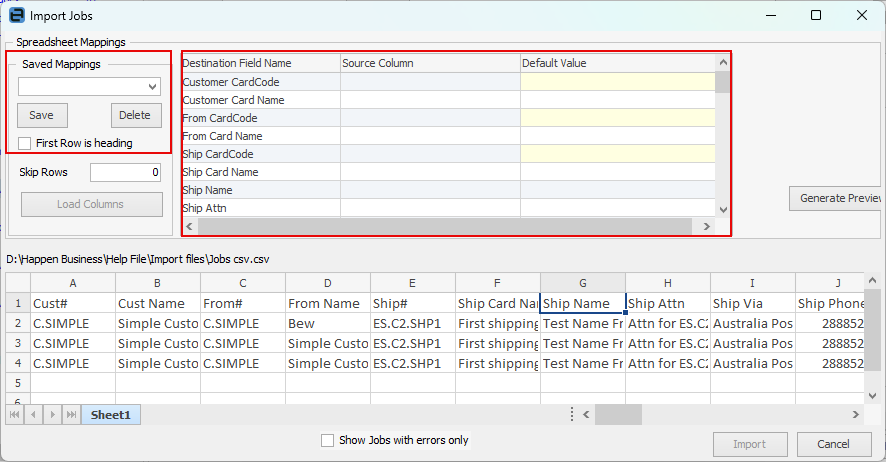Close the Import Jobs window
This screenshot has height=462, width=886.
tap(862, 15)
